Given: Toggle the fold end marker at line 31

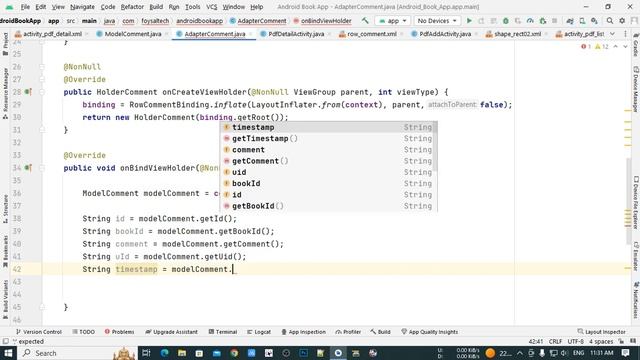Looking at the screenshot, I should [42, 130].
